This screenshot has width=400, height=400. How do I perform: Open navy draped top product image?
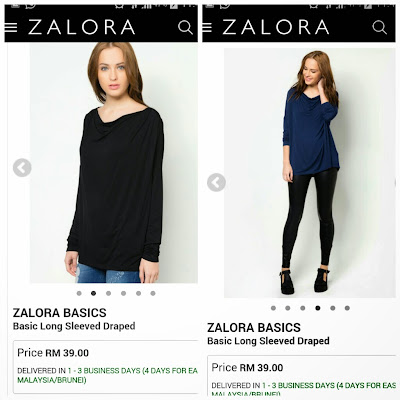[310, 173]
